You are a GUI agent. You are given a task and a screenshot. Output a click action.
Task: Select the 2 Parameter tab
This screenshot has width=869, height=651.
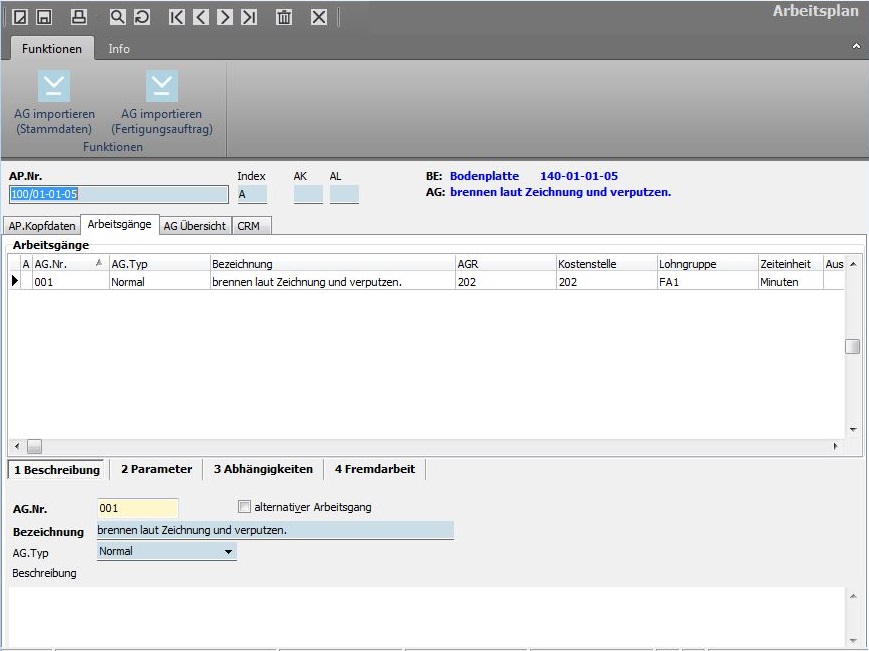pyautogui.click(x=156, y=469)
